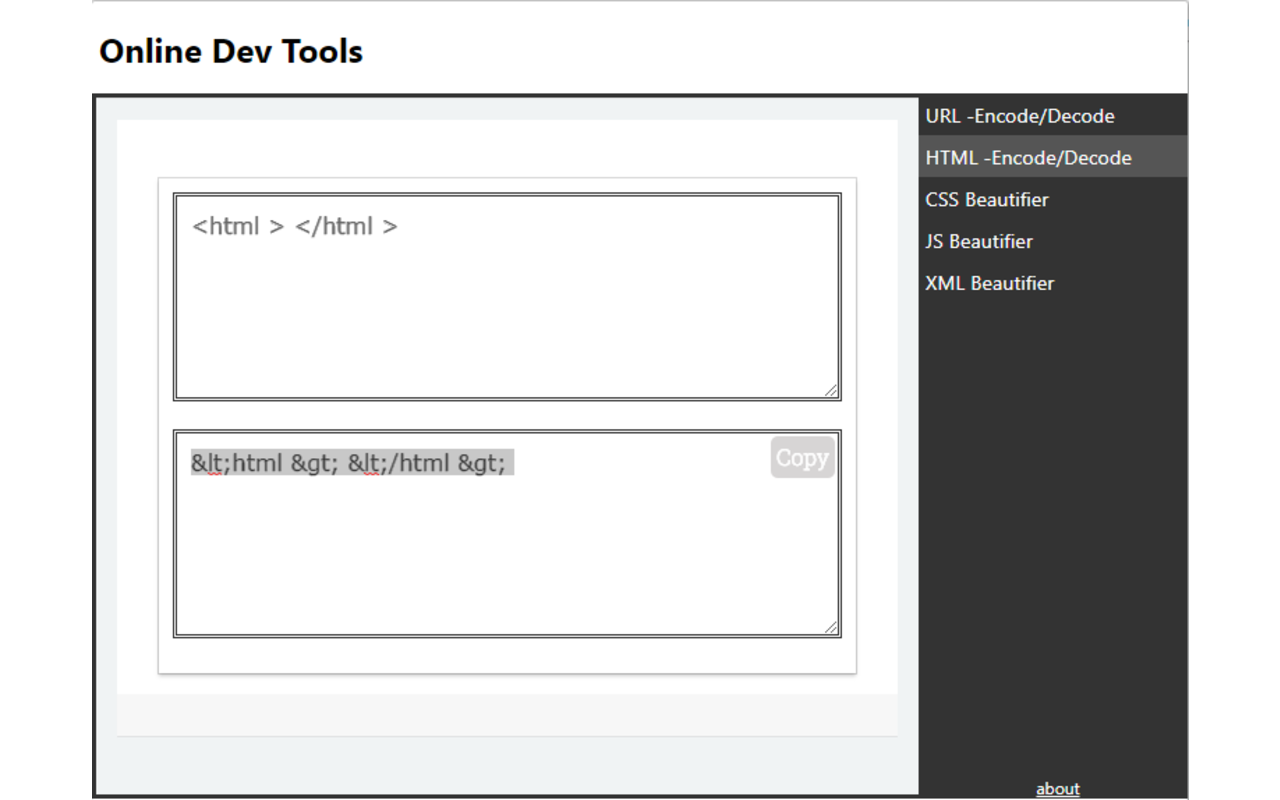
Task: Click the Copy button in the output box
Action: [802, 458]
